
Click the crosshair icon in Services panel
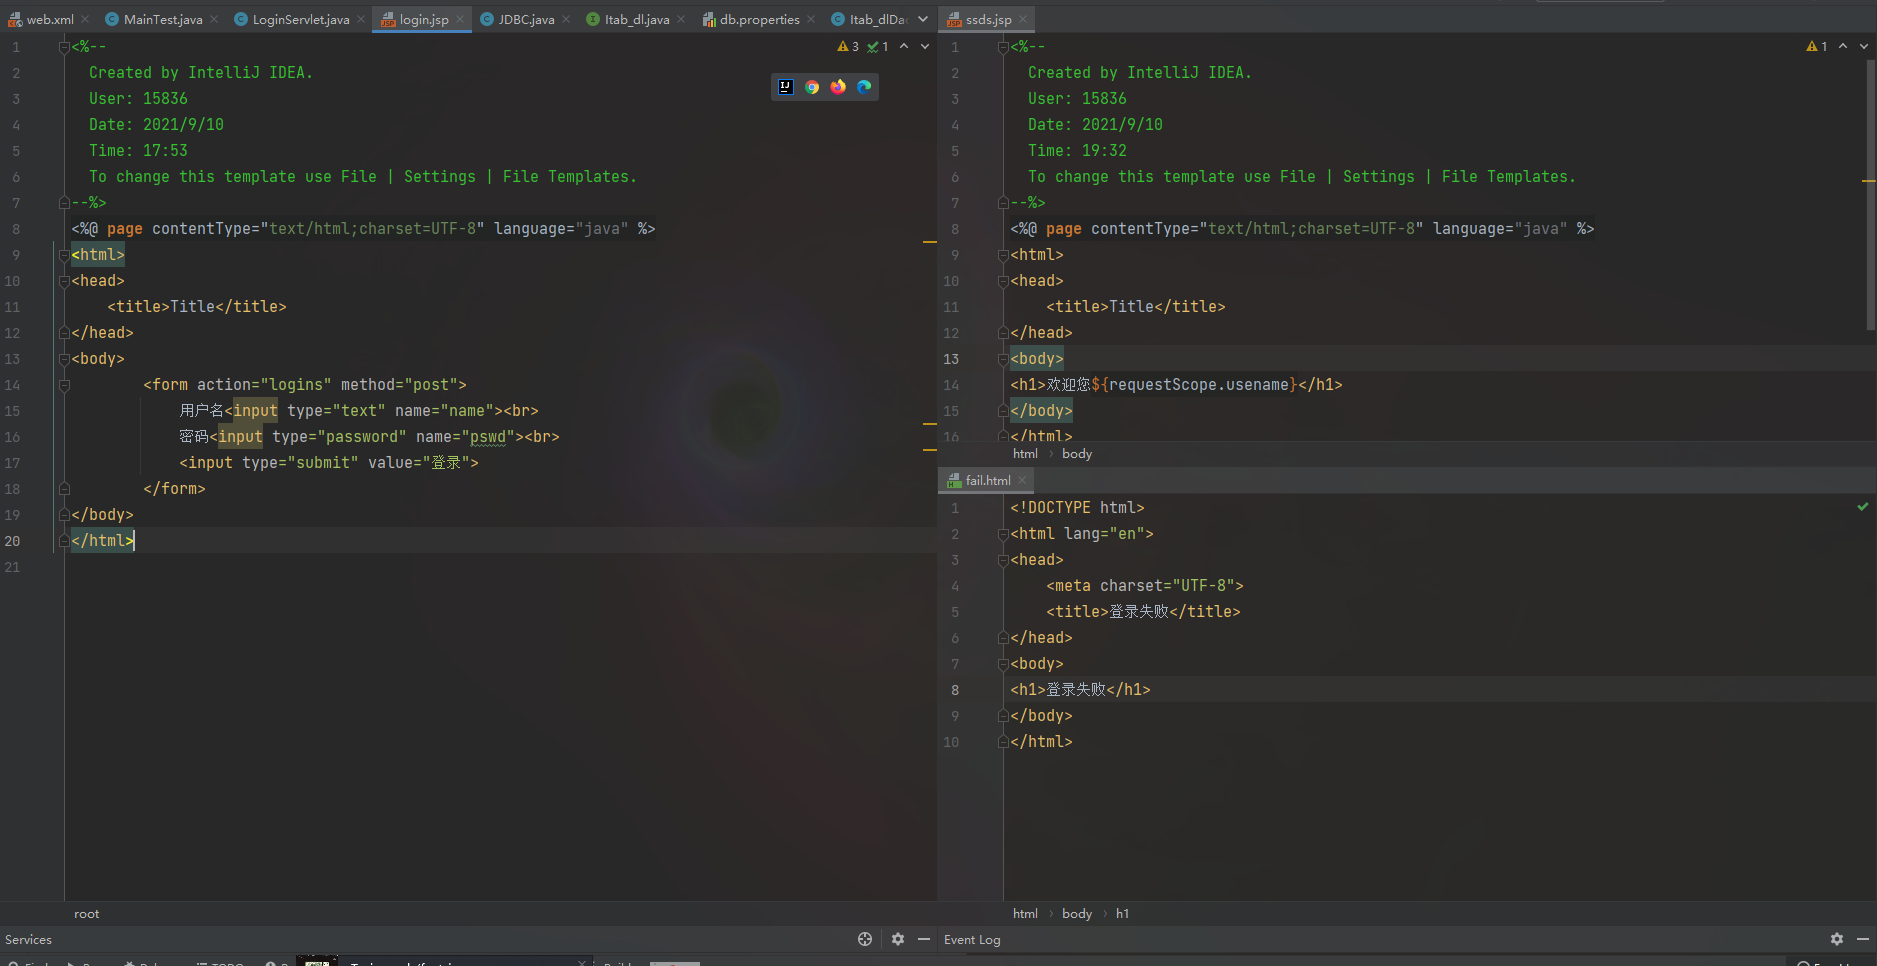click(865, 939)
